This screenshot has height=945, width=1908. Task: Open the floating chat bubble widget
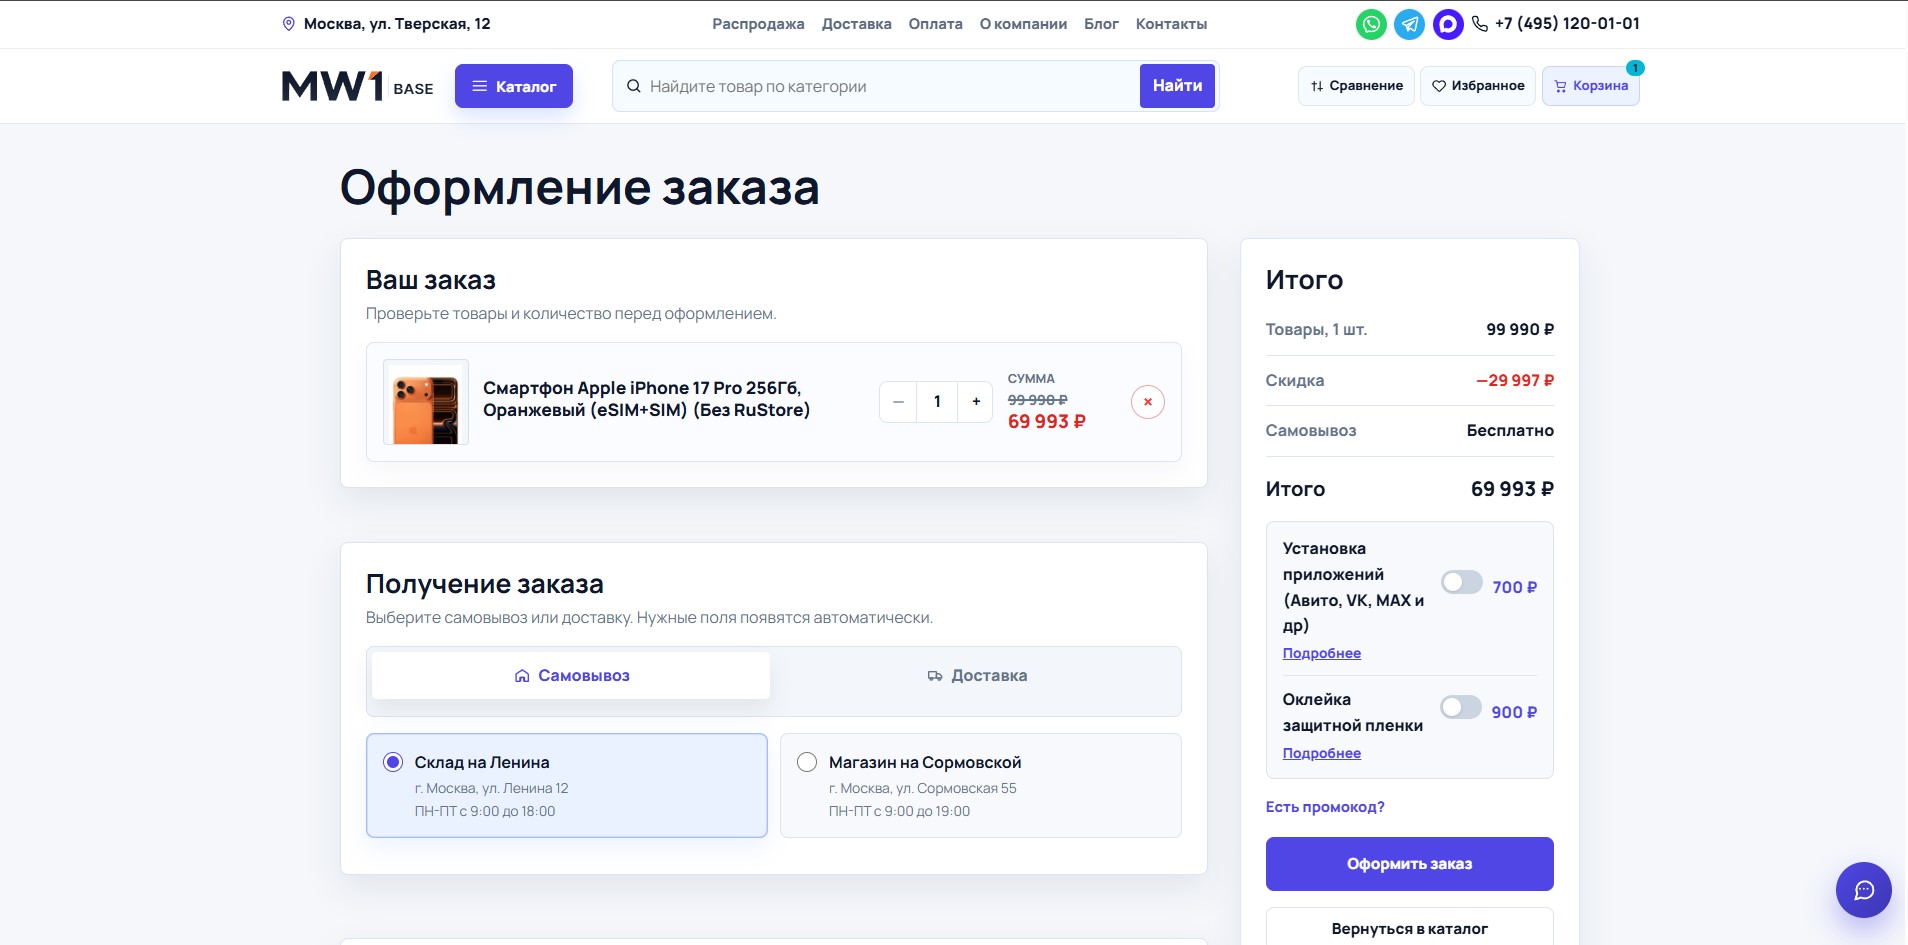(1864, 890)
